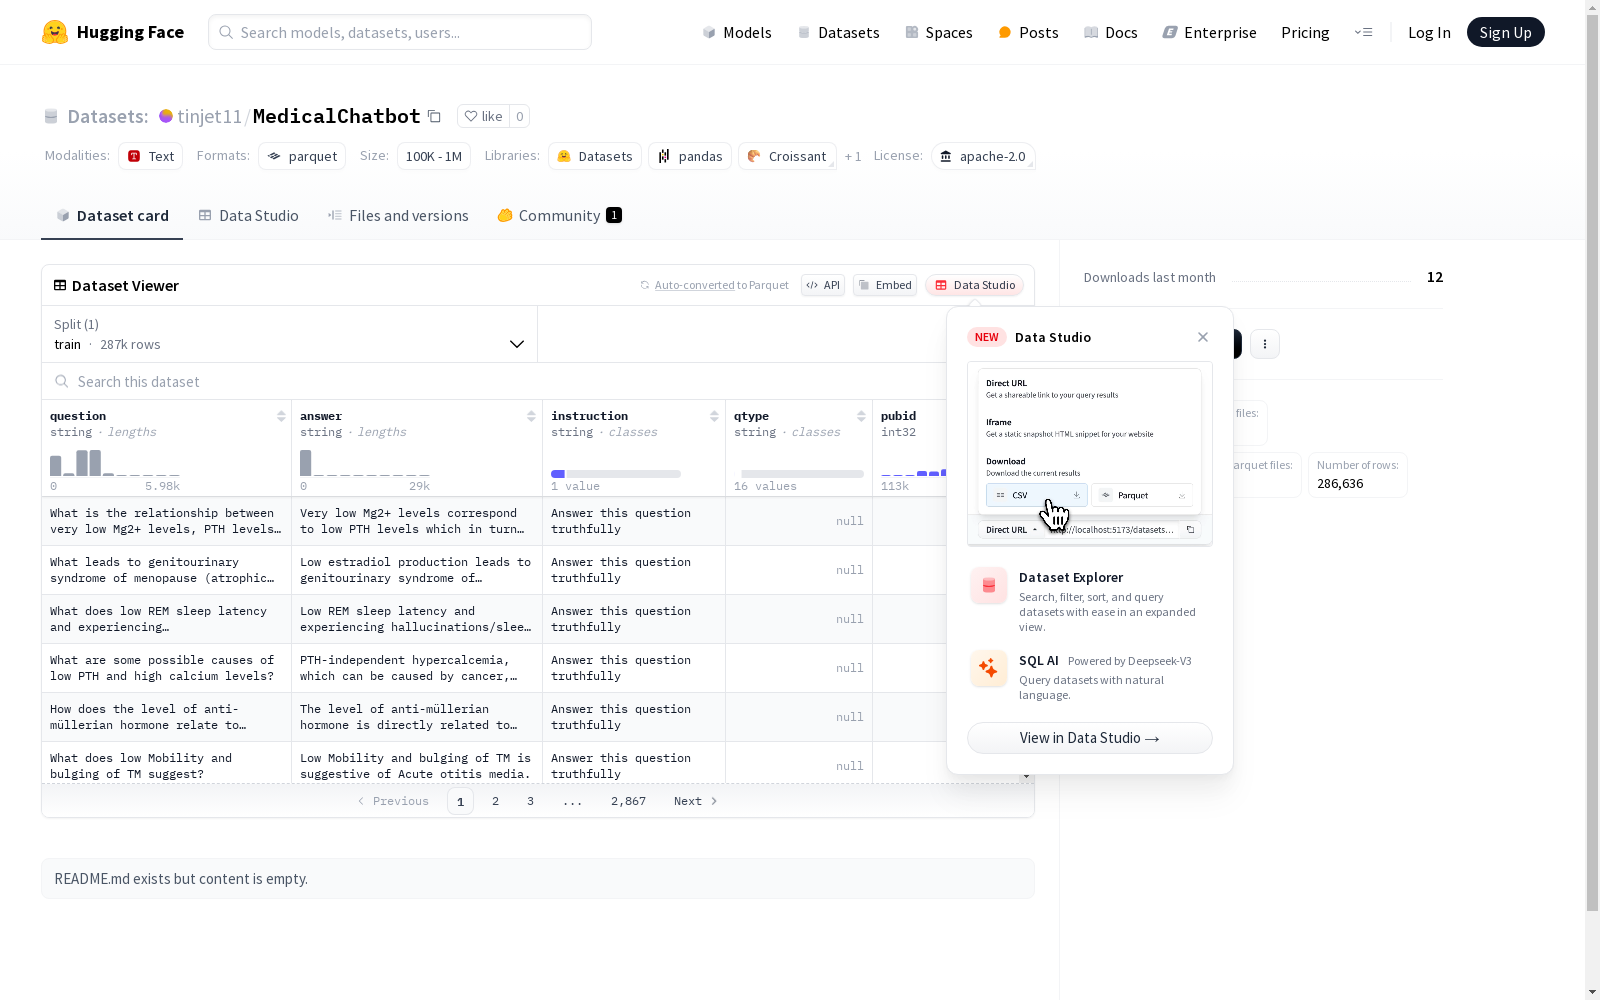Click Data Studio button in viewer header
This screenshot has width=1600, height=1000.
point(975,285)
